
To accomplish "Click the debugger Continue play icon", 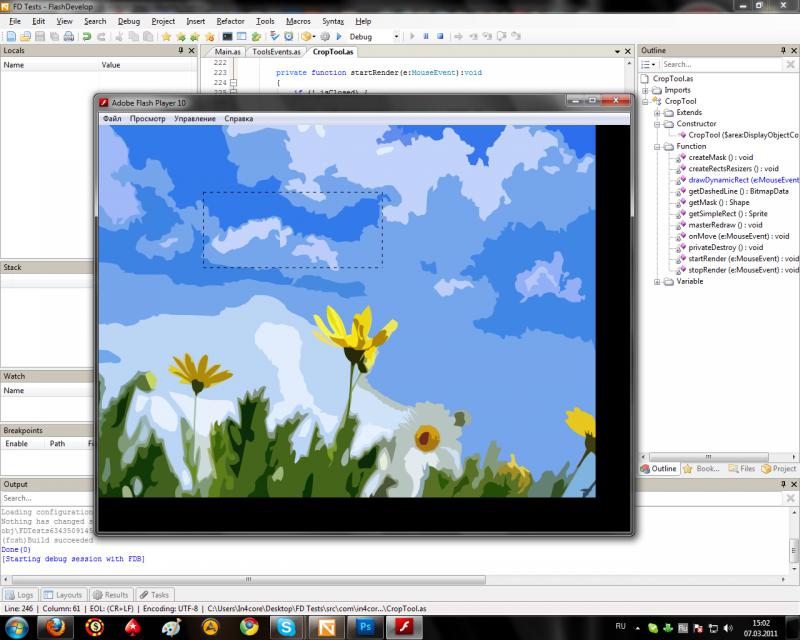I will pos(412,36).
